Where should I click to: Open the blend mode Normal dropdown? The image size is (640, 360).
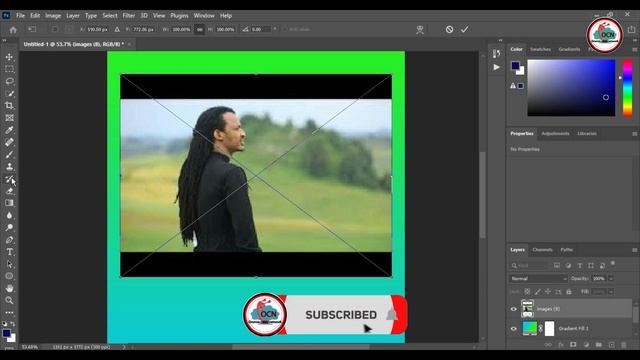coord(538,278)
